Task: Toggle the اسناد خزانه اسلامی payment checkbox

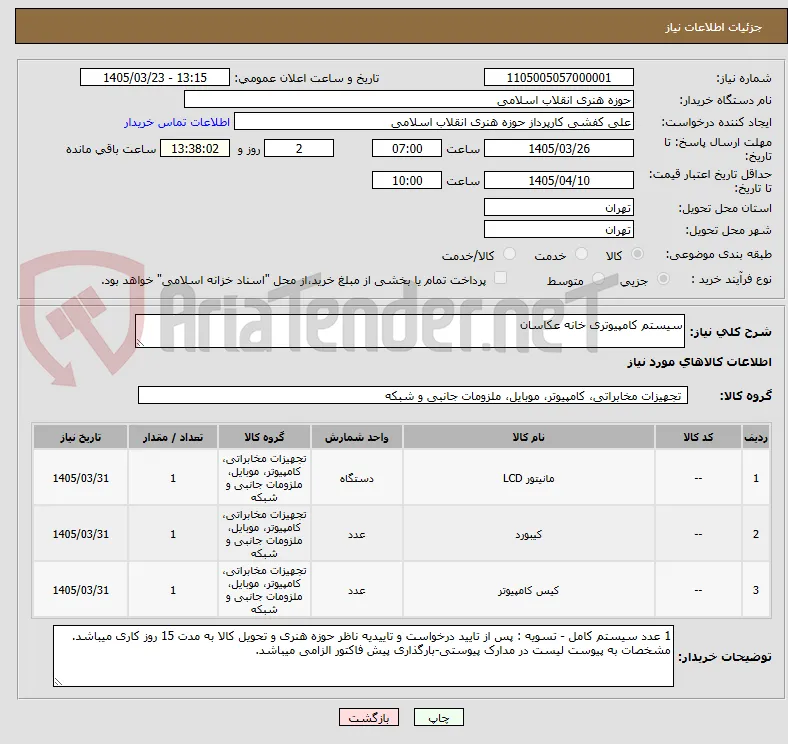Action: click(x=501, y=278)
